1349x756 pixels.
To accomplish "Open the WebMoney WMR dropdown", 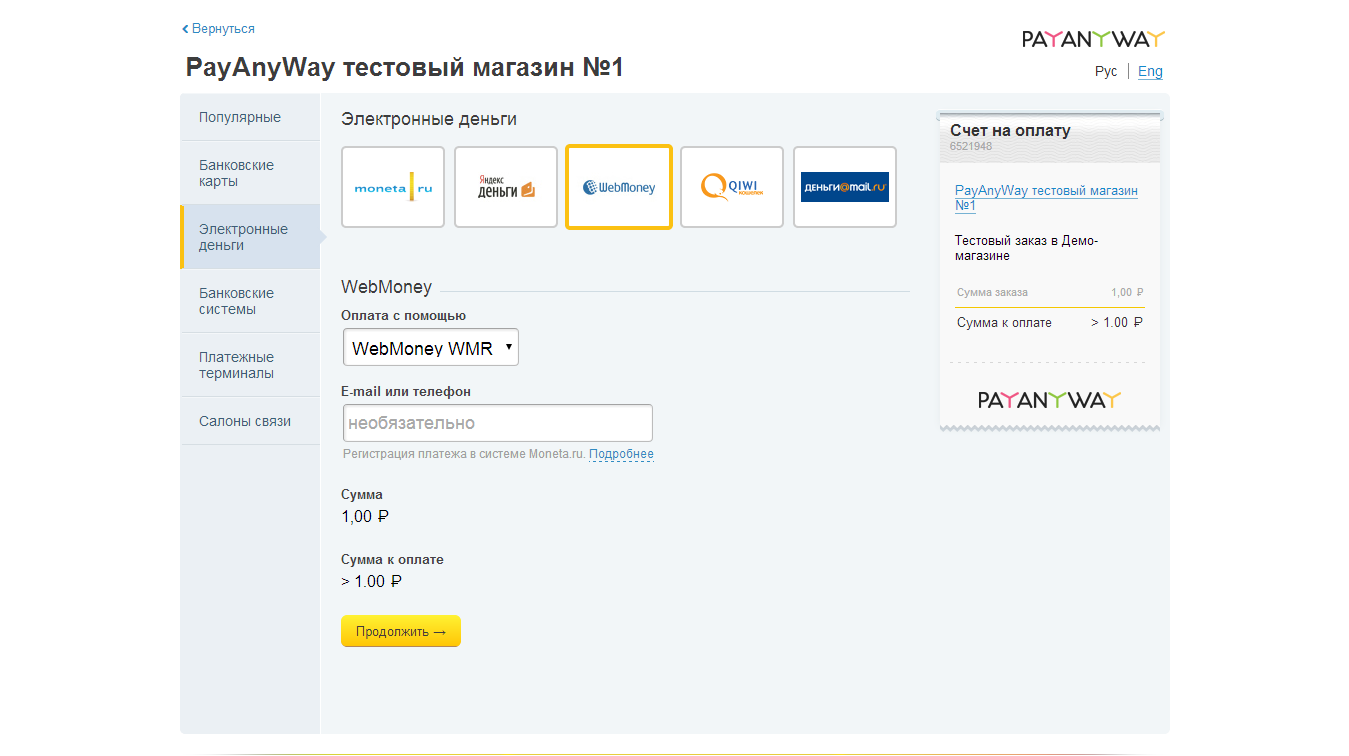I will point(431,348).
